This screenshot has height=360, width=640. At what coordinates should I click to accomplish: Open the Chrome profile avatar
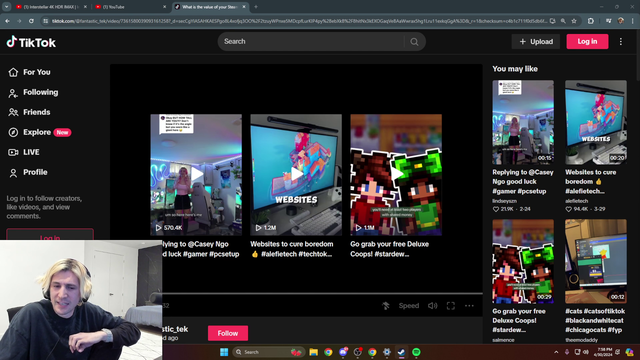point(621,21)
